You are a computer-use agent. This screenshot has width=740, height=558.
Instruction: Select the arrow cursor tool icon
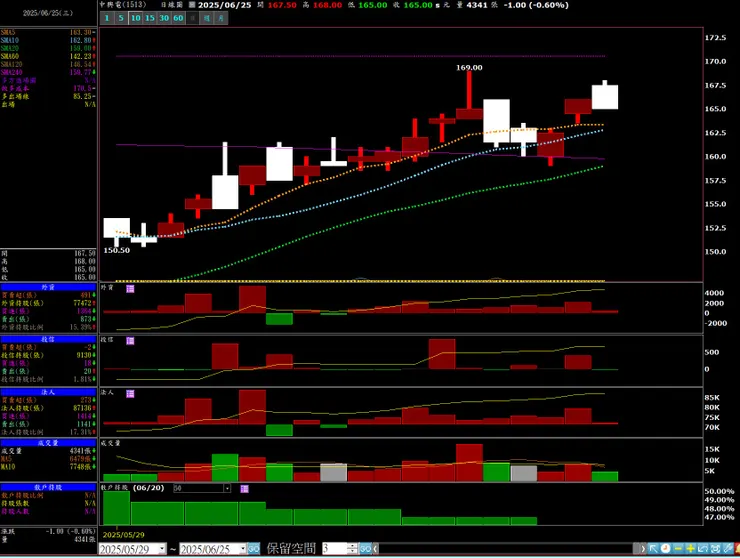pos(653,549)
